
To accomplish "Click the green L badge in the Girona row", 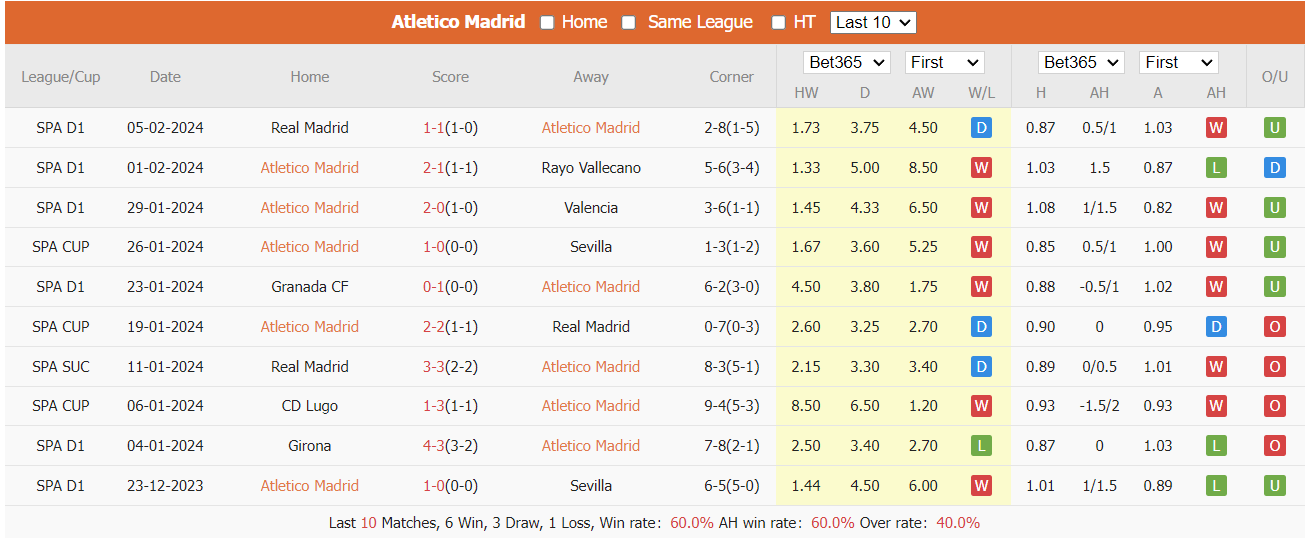I will [981, 446].
